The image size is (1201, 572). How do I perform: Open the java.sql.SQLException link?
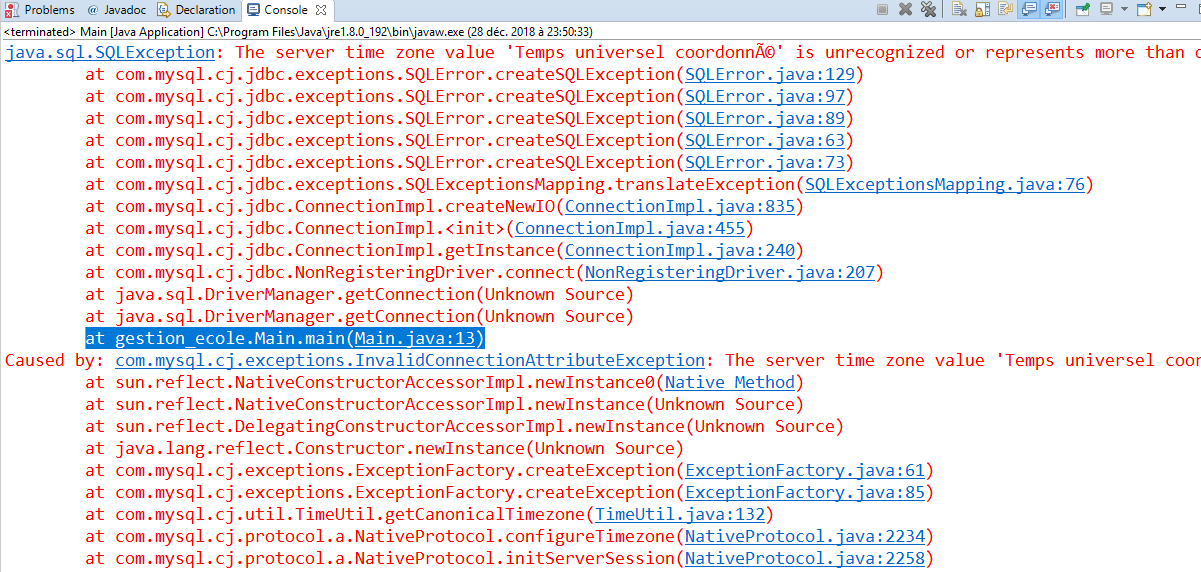pyautogui.click(x=110, y=52)
